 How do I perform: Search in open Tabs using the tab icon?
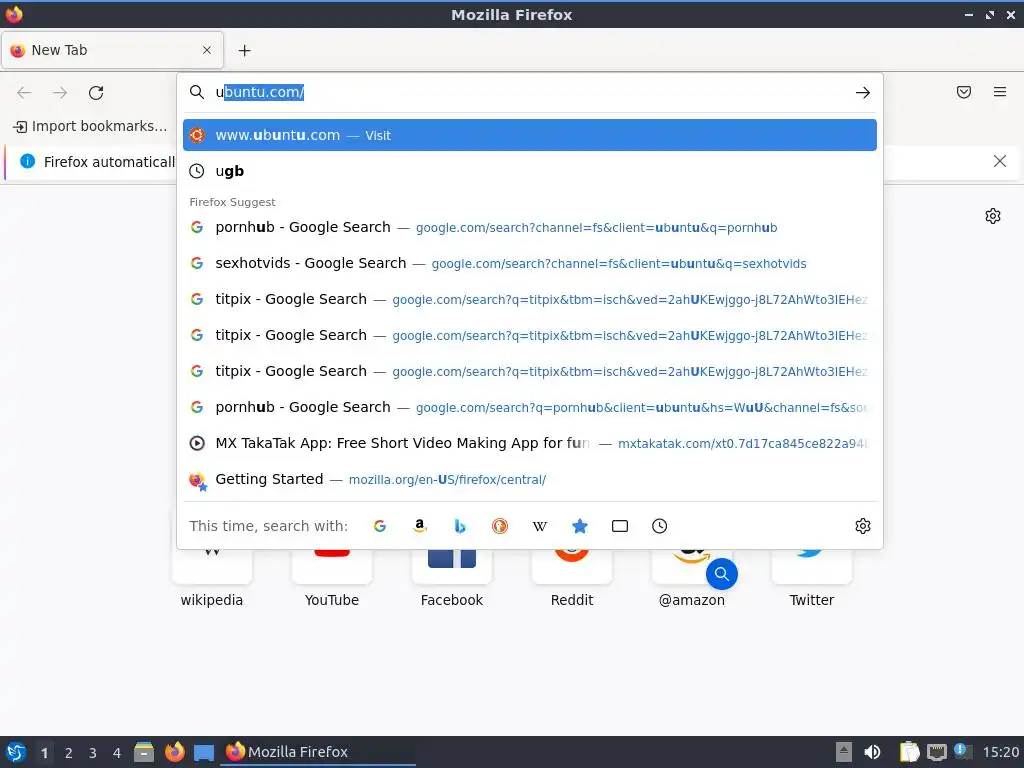[x=620, y=526]
